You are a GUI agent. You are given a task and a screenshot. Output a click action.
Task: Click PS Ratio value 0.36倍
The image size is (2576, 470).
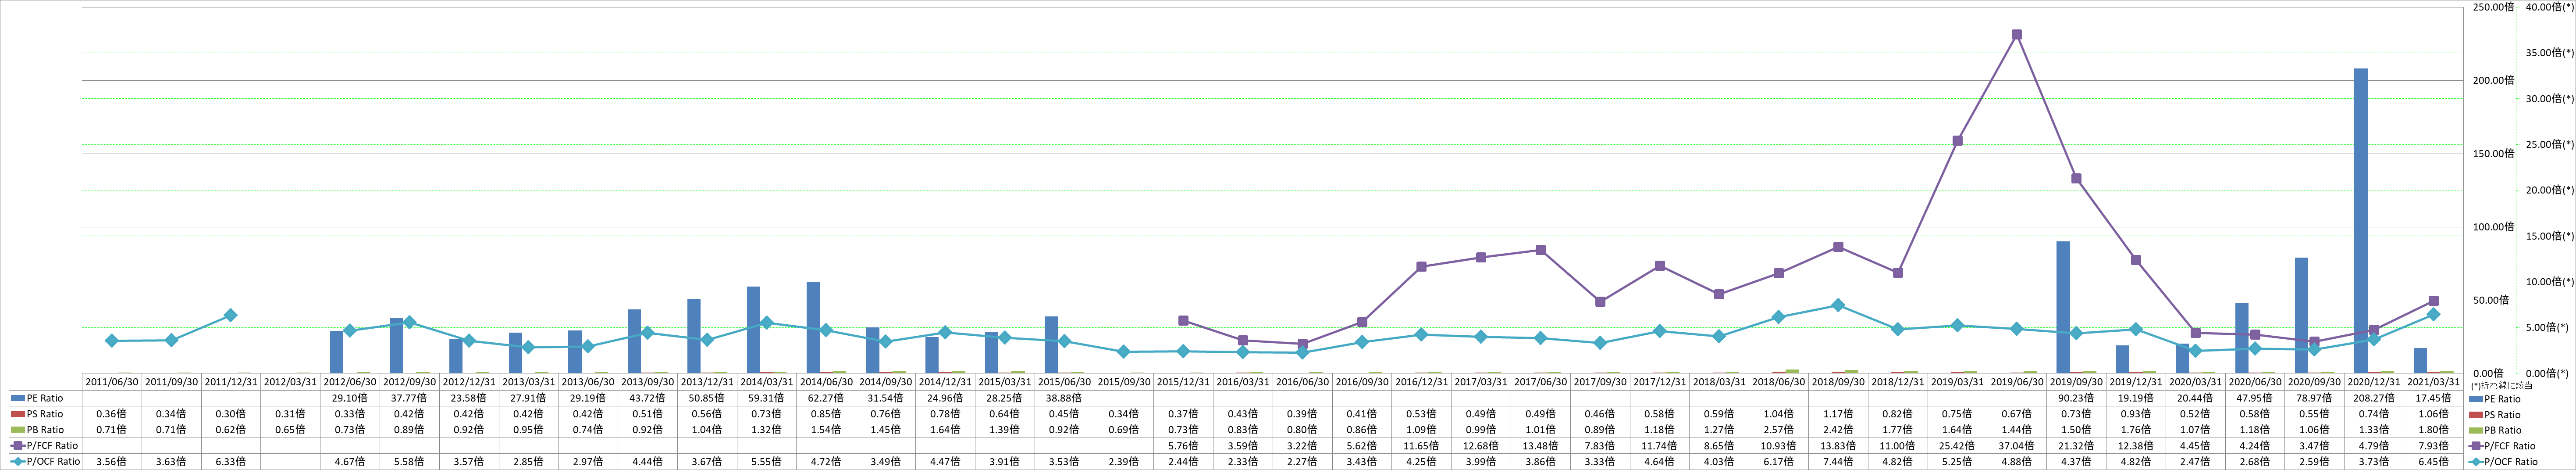[x=111, y=414]
